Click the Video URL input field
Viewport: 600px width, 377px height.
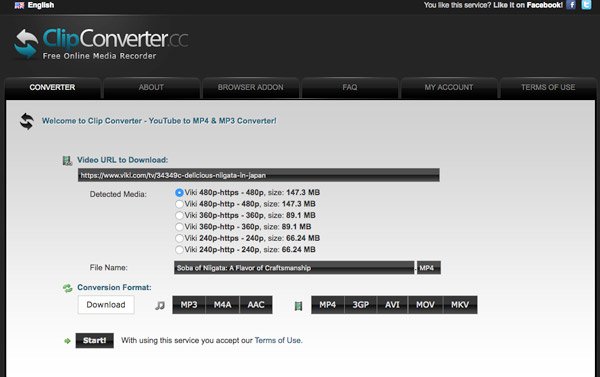(259, 175)
